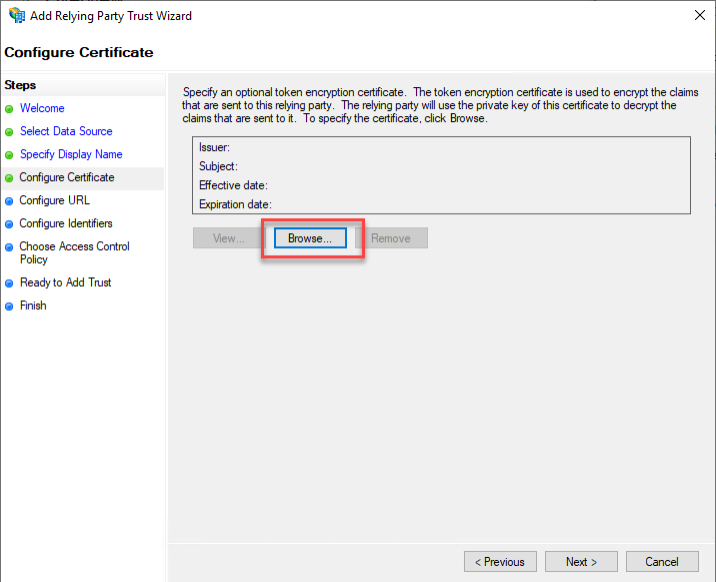The image size is (716, 582).
Task: Cancel the relying party trust wizard
Action: click(x=662, y=561)
